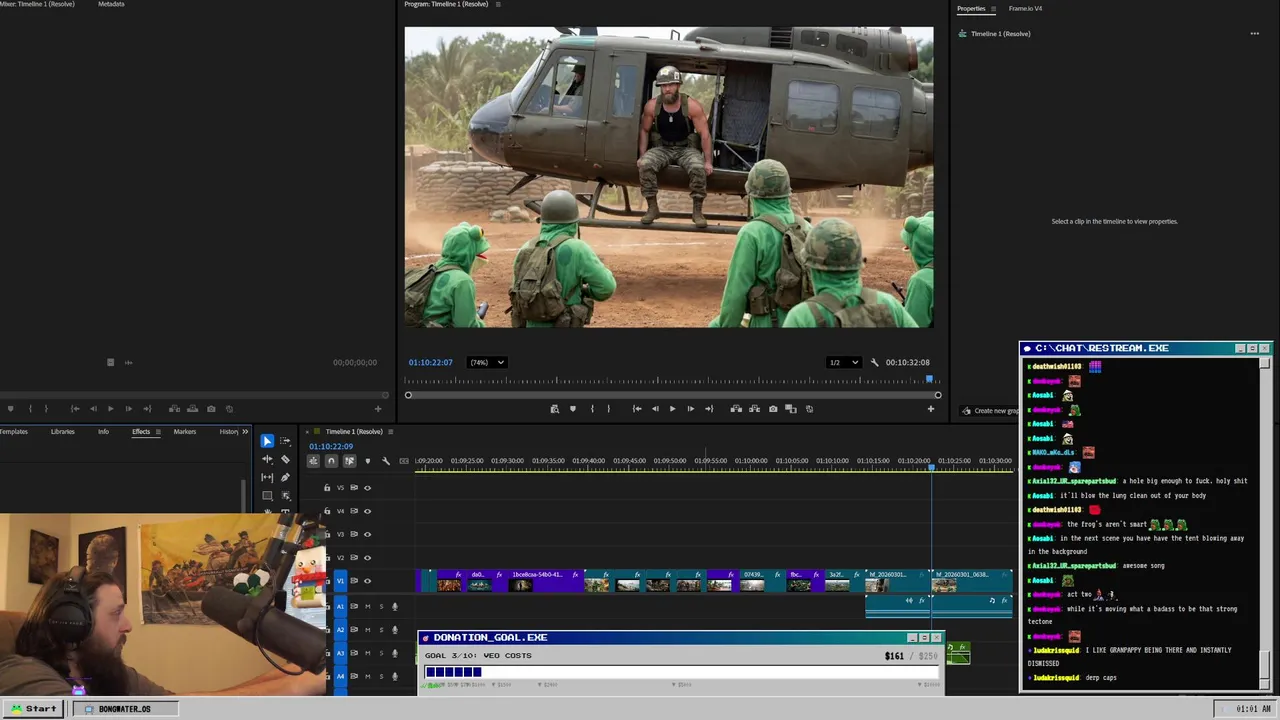
Task: Open Program monitor button editor plus
Action: click(x=930, y=408)
